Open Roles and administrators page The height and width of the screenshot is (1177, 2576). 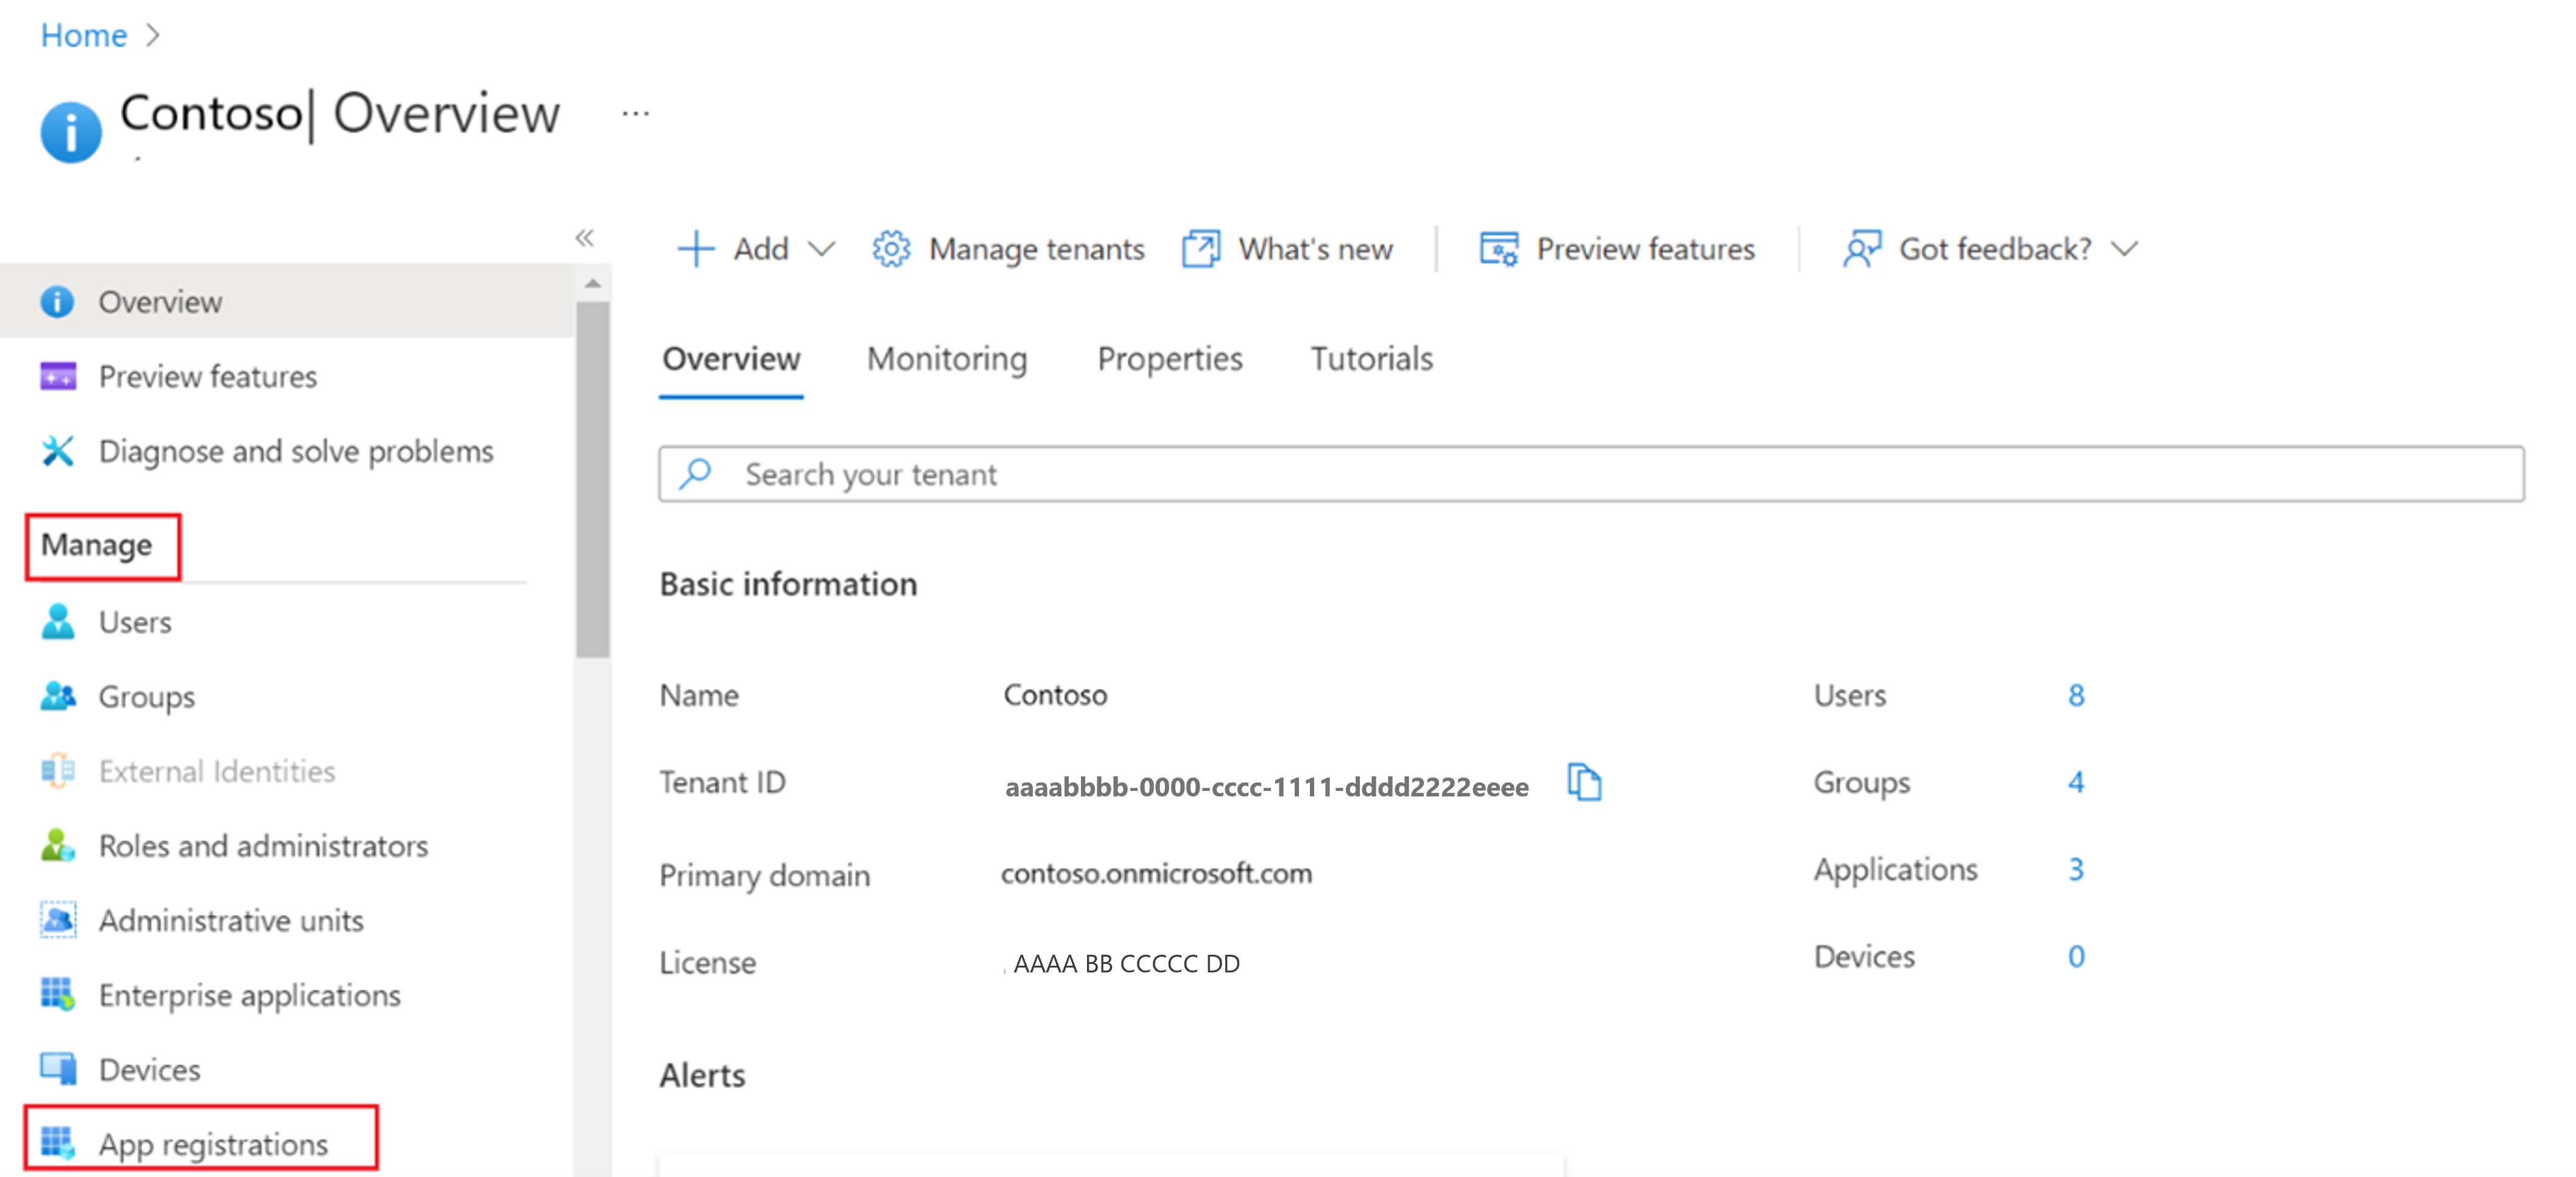[x=263, y=846]
